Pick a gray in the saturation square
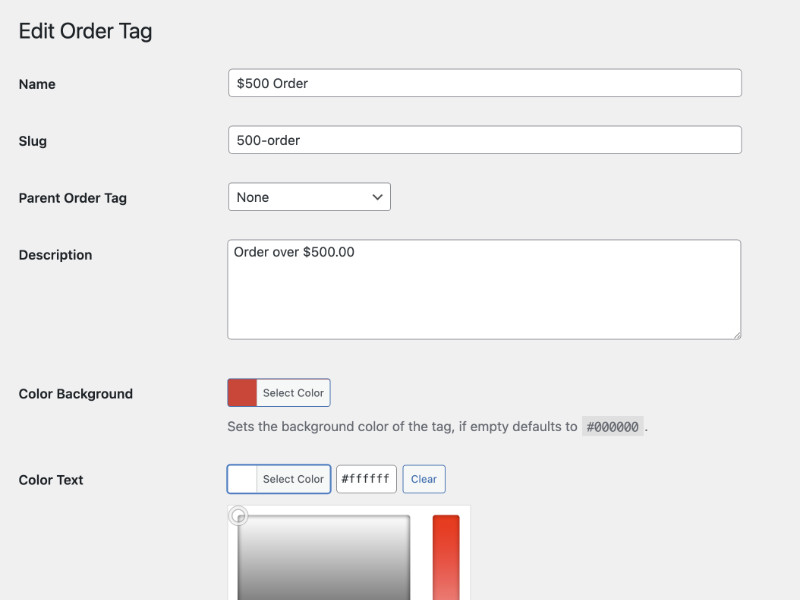The image size is (800, 600). point(324,560)
